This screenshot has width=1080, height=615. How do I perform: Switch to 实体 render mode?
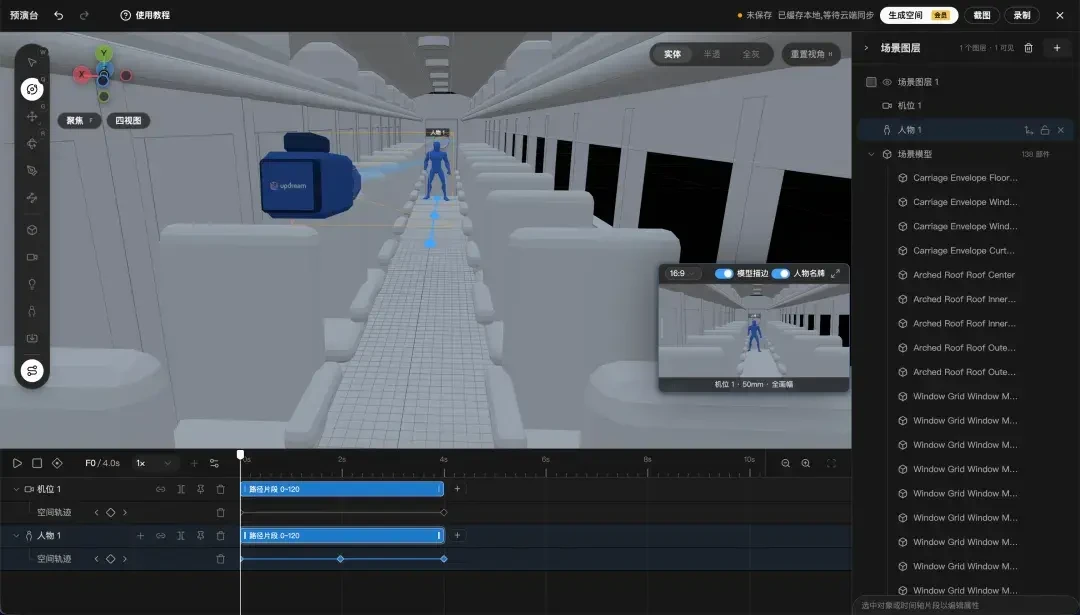(672, 54)
